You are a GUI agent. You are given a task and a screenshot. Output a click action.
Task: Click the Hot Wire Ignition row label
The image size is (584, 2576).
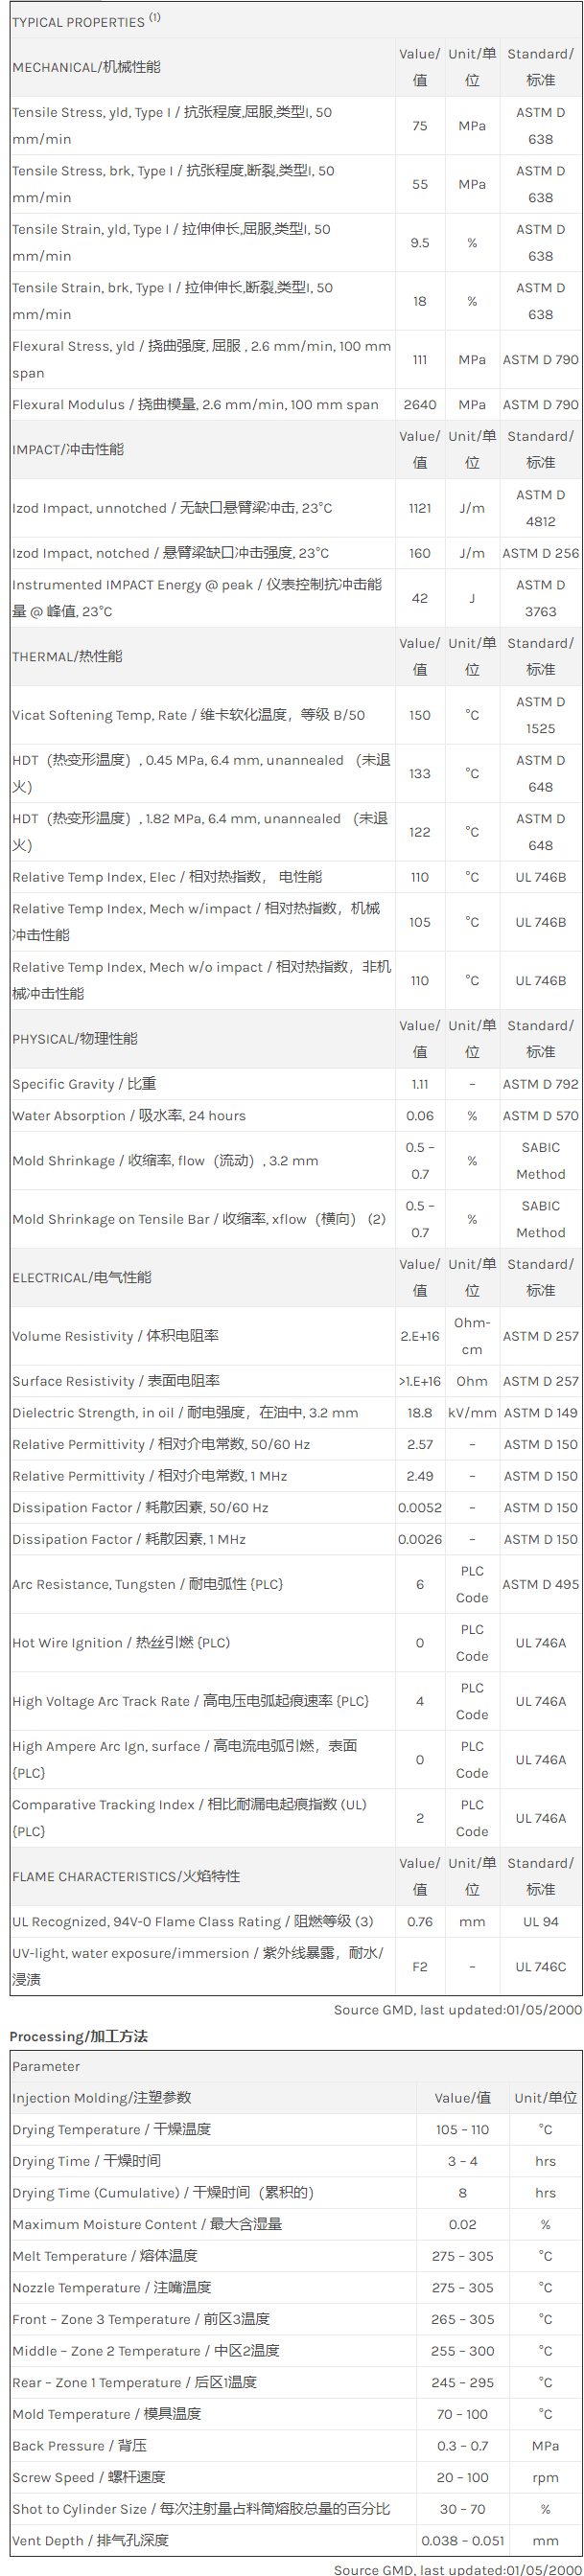tap(120, 1643)
